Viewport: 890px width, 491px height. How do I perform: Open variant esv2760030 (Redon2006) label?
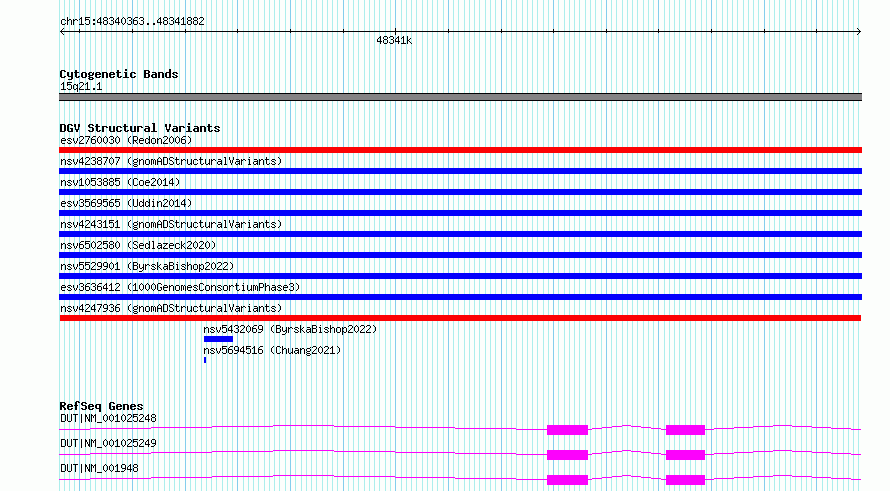click(126, 140)
